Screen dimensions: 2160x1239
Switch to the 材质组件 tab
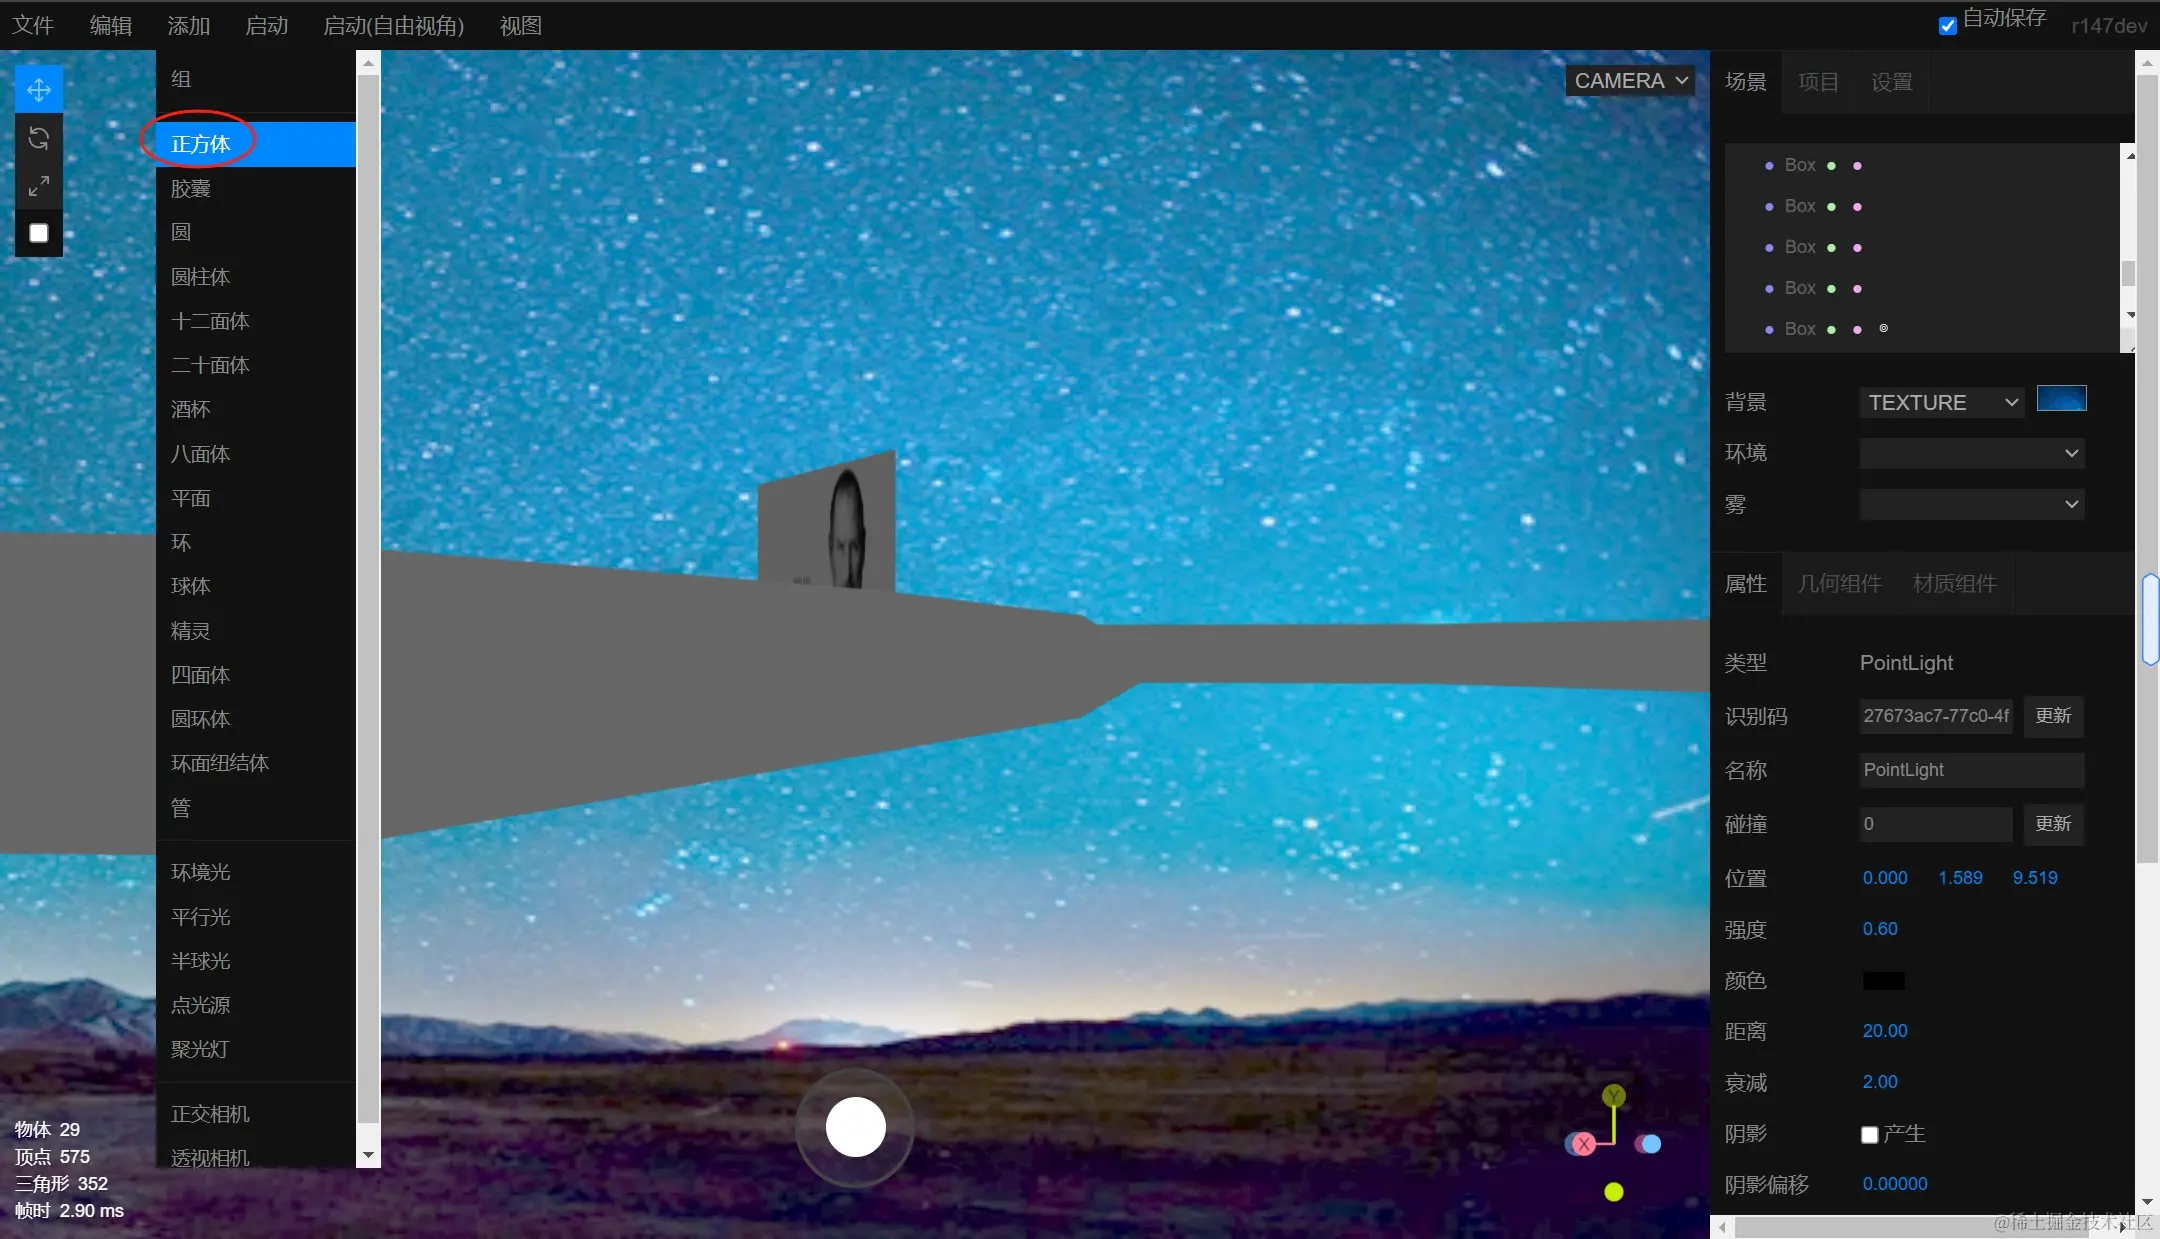pos(1954,584)
